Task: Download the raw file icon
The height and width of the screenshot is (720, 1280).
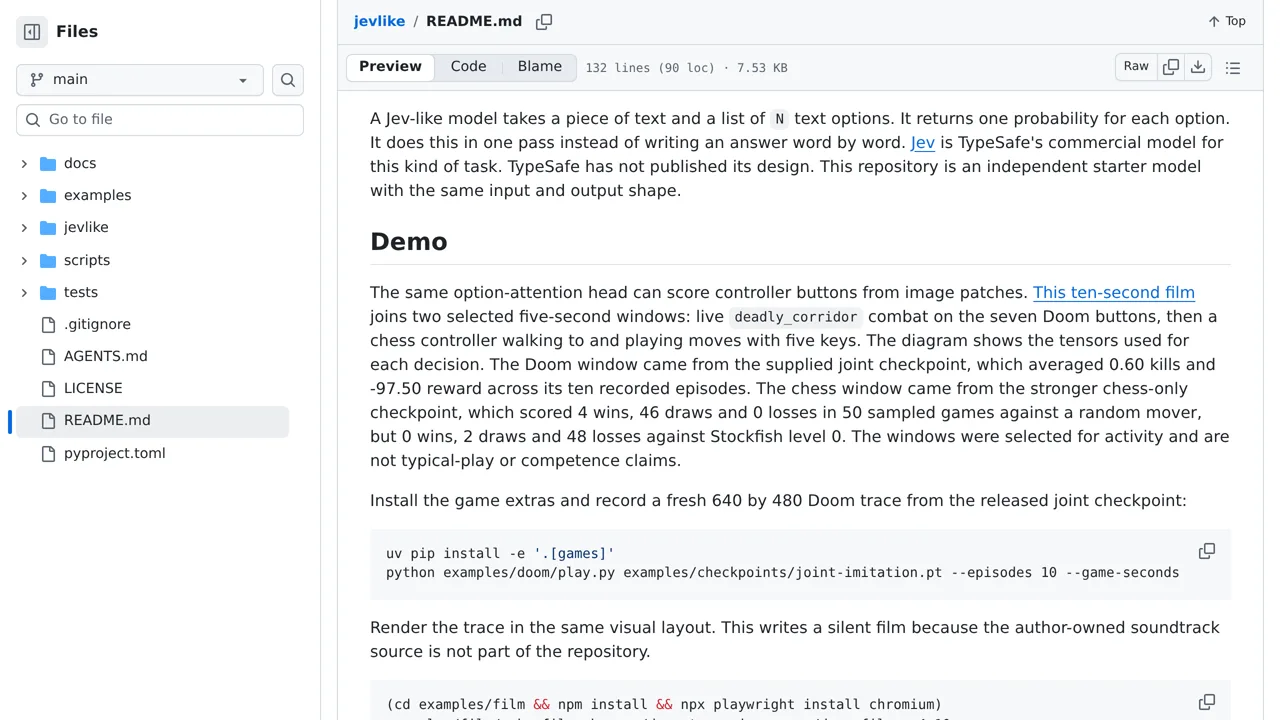Action: coord(1198,67)
